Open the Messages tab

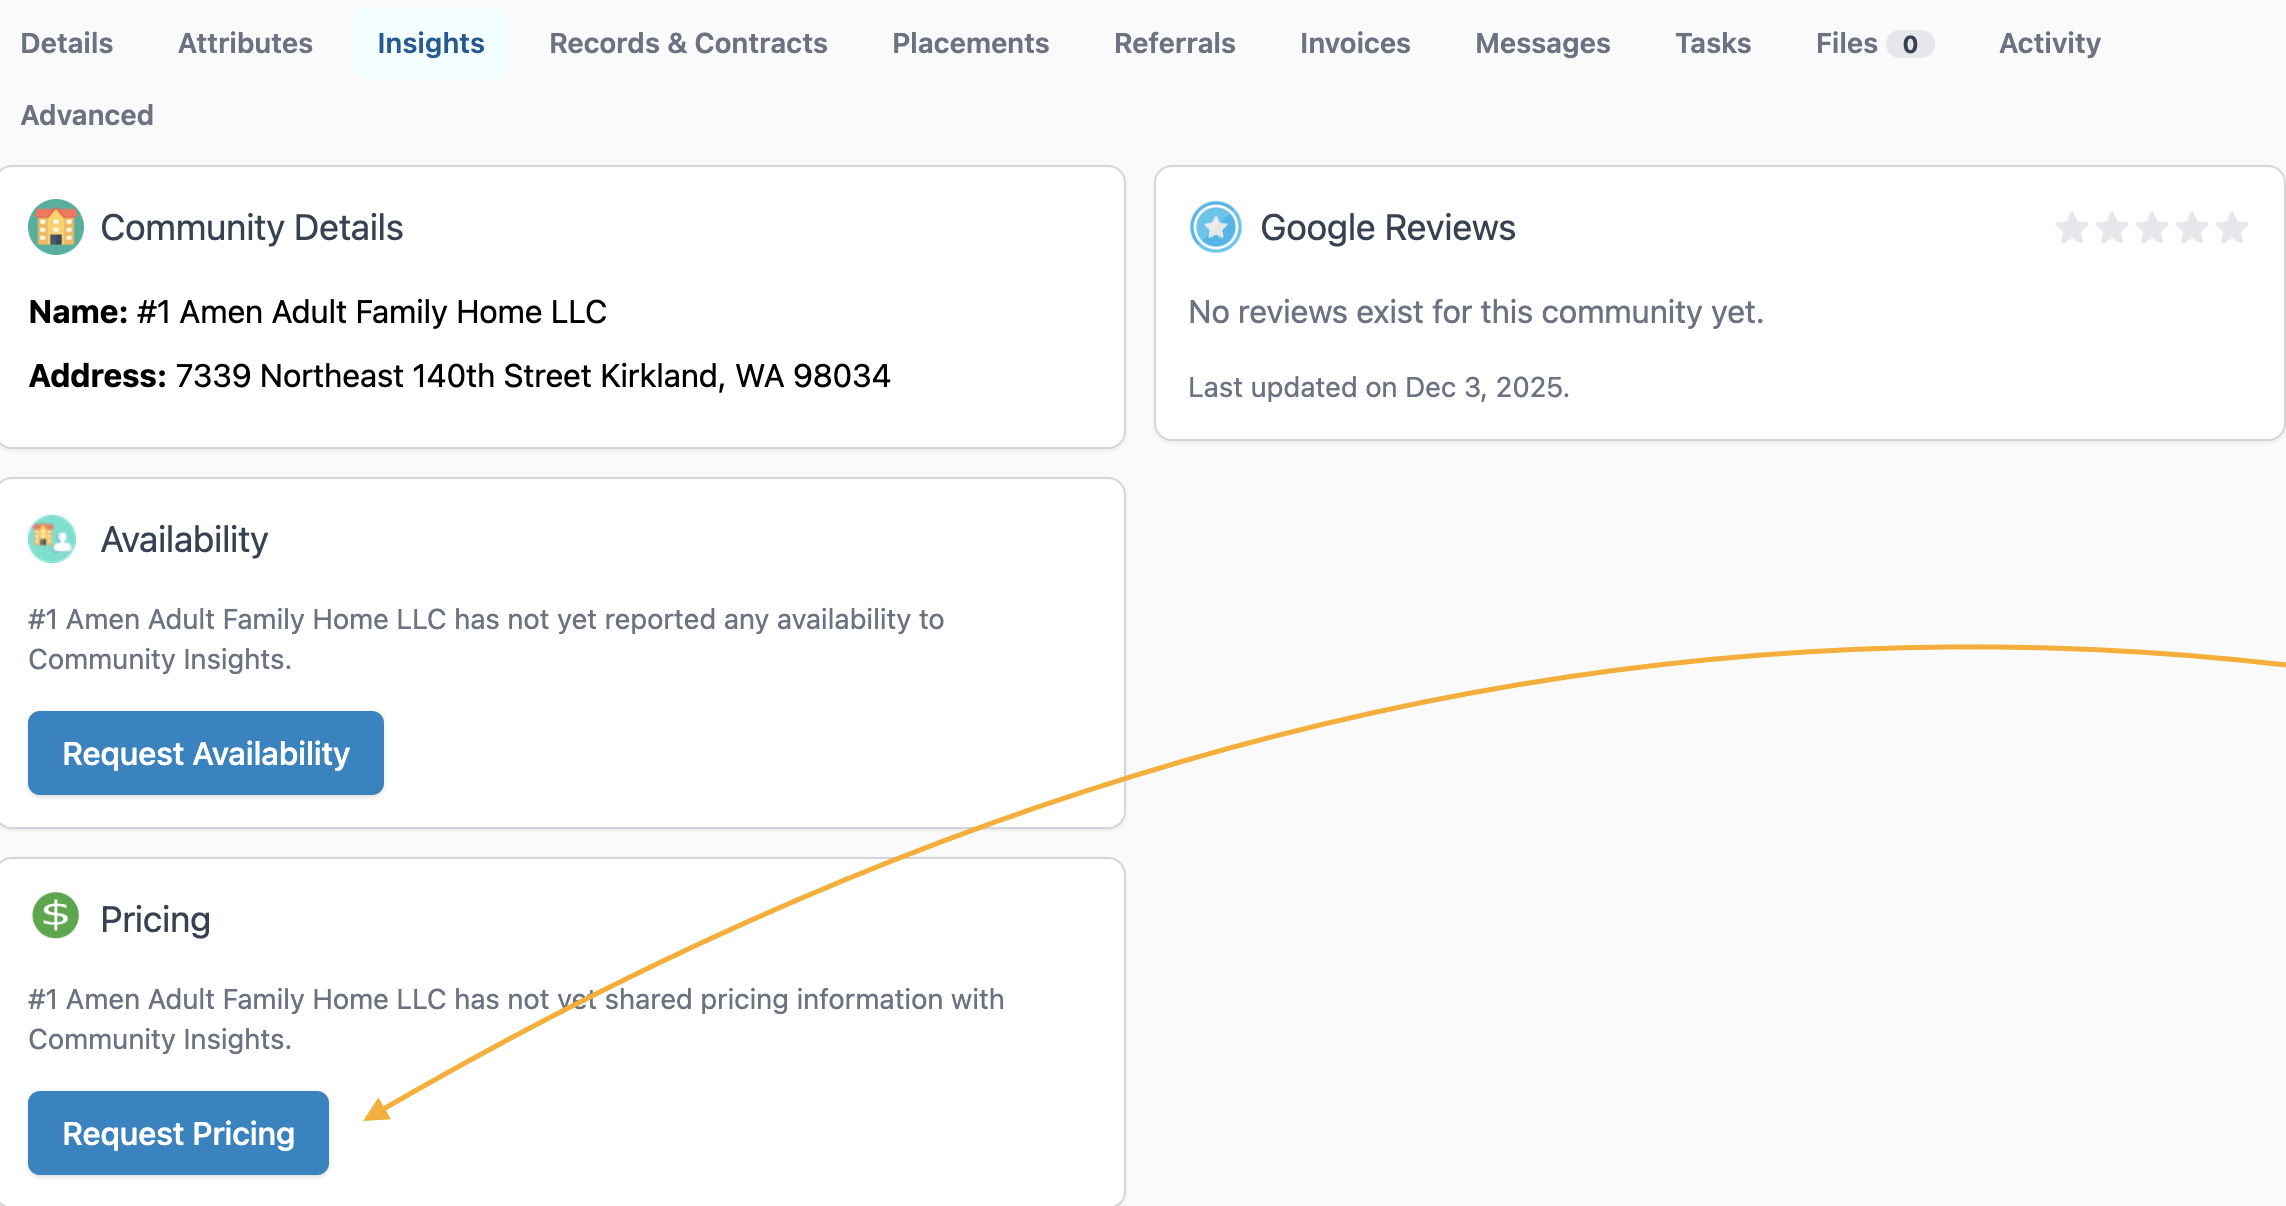1542,43
